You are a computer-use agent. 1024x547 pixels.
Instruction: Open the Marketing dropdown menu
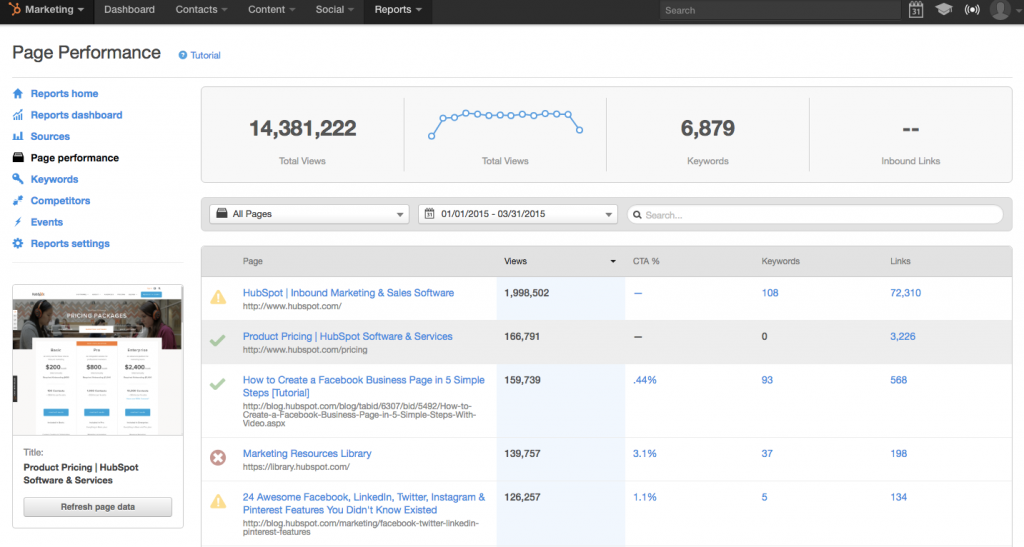pos(55,10)
